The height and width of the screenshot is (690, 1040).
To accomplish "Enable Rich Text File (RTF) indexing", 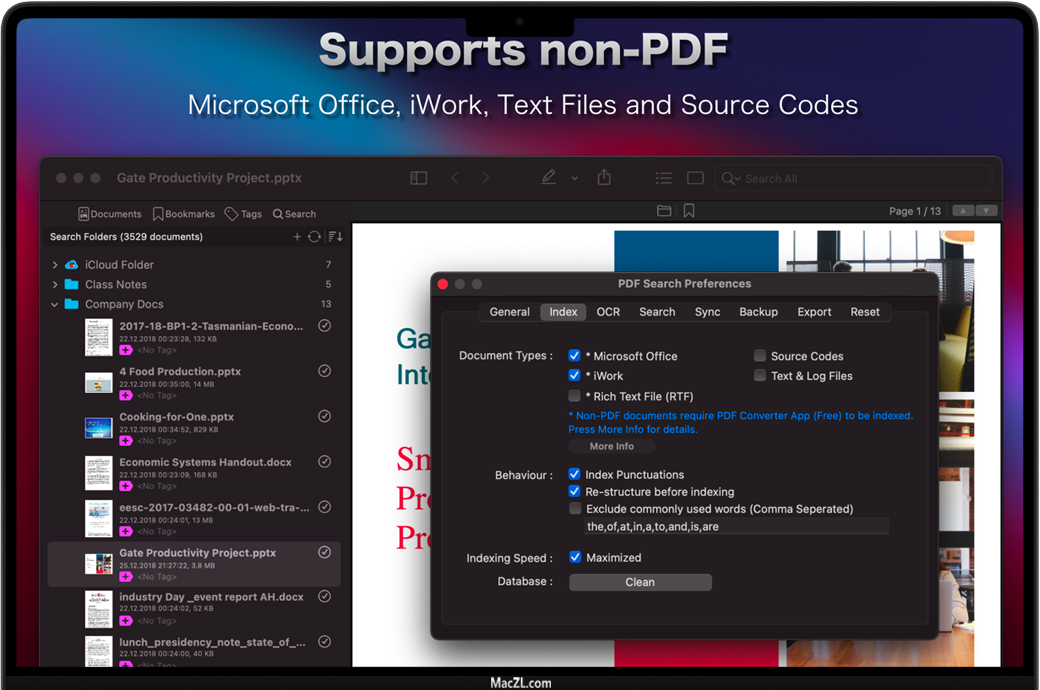I will [575, 396].
